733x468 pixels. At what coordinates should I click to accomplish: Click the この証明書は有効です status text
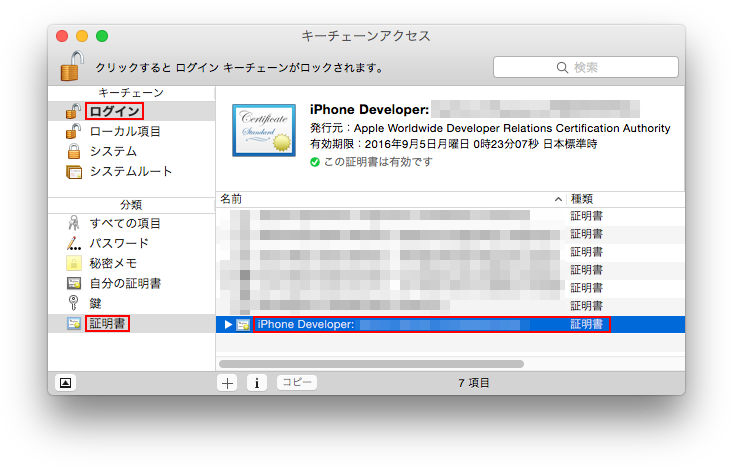point(378,162)
